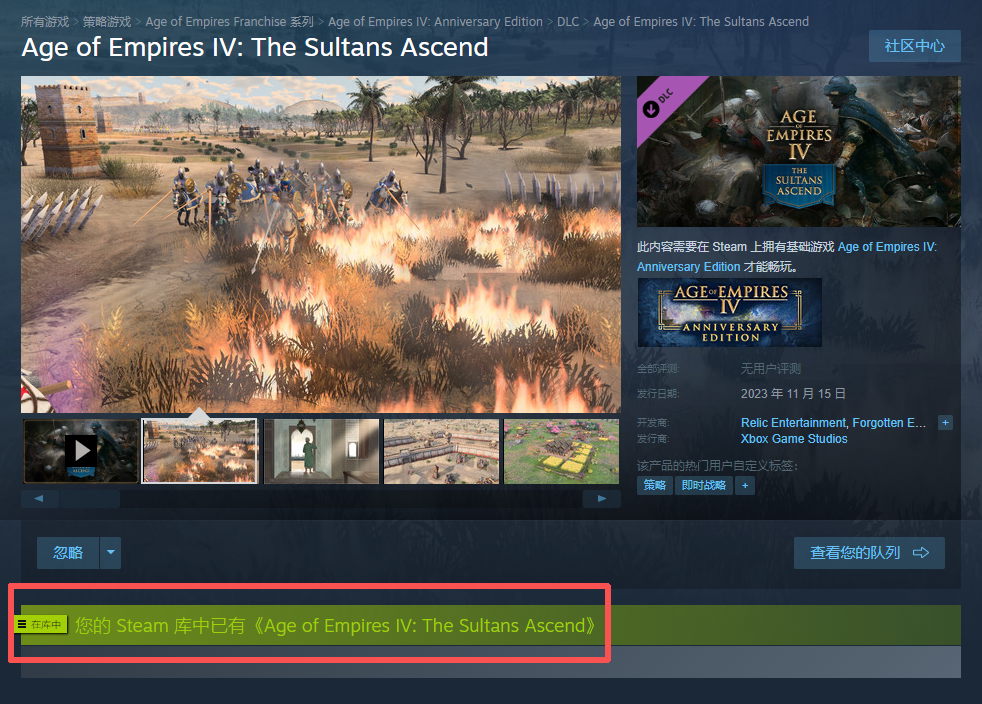Viewport: 982px width, 704px height.
Task: Click the 在库中 library badge icon
Action: pyautogui.click(x=41, y=624)
